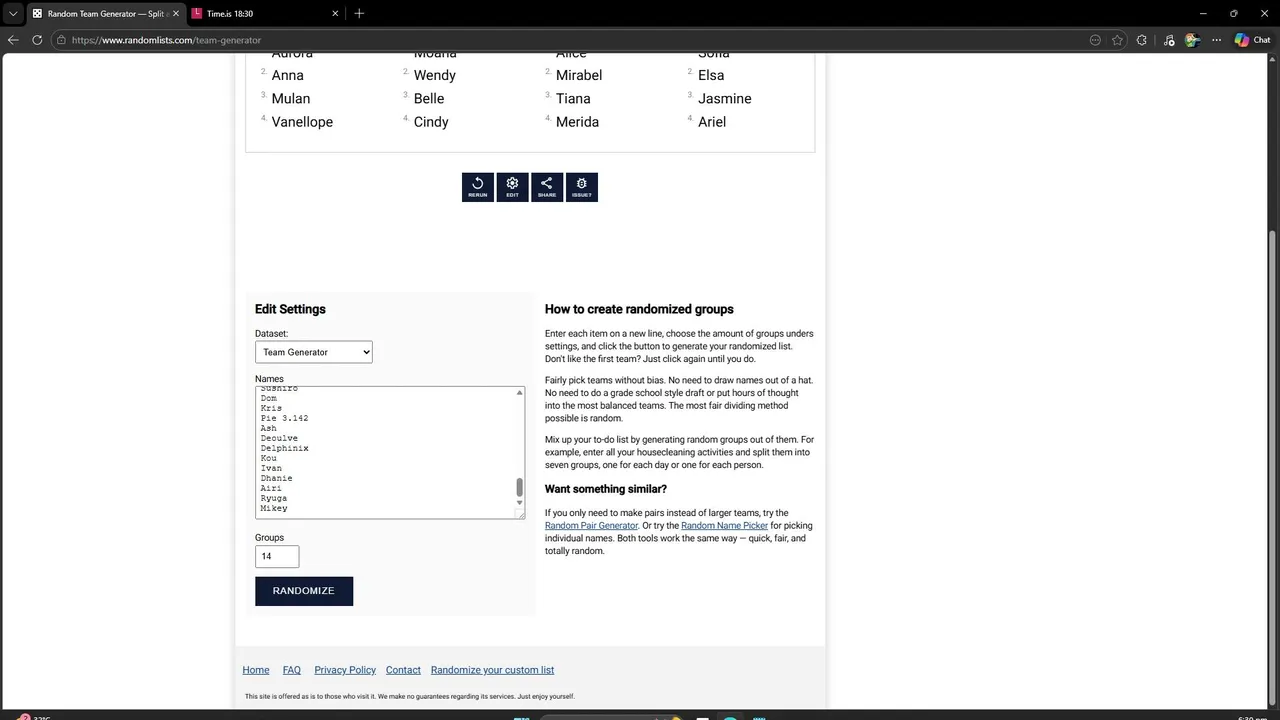The height and width of the screenshot is (720, 1280).
Task: Click the name Jasmine in results
Action: pos(725,98)
